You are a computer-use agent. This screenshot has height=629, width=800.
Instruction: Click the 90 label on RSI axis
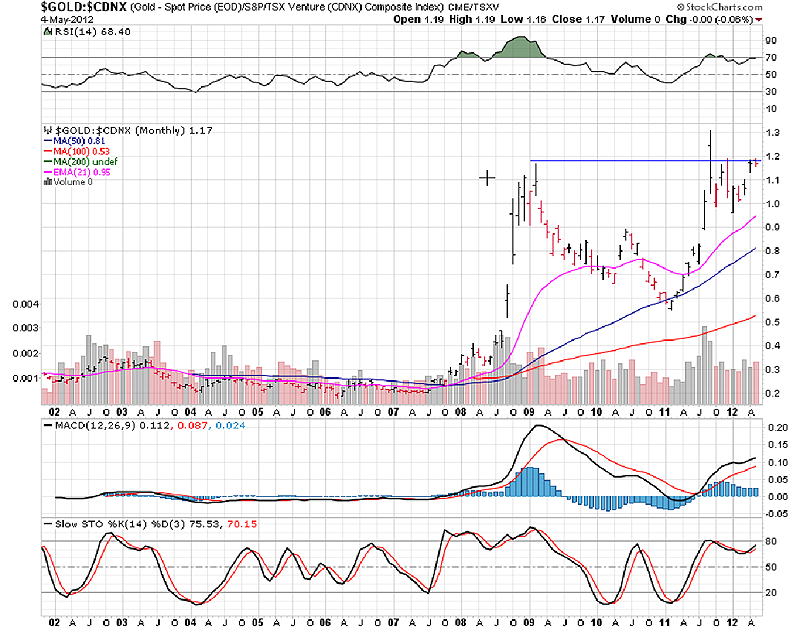771,41
